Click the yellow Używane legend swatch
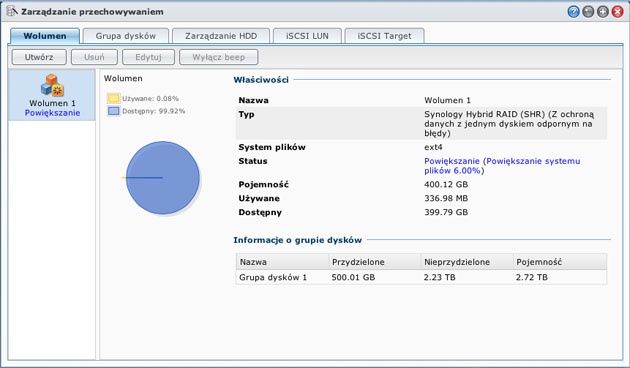The height and width of the screenshot is (368, 630). [x=113, y=98]
